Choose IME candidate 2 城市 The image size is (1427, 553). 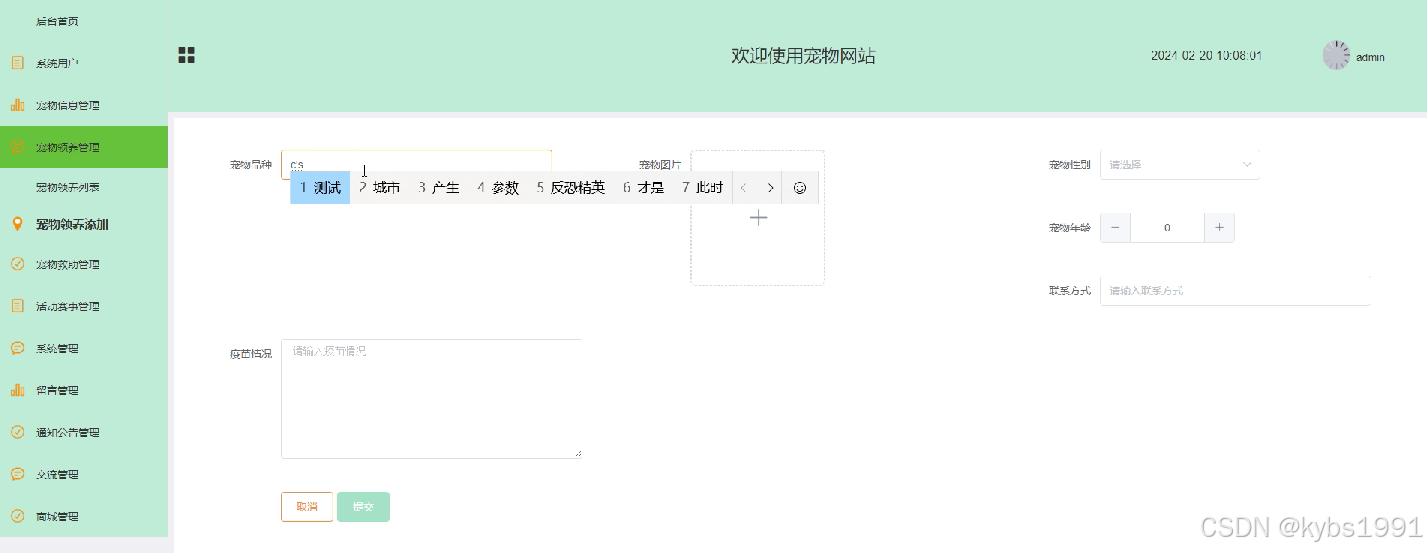tap(380, 187)
